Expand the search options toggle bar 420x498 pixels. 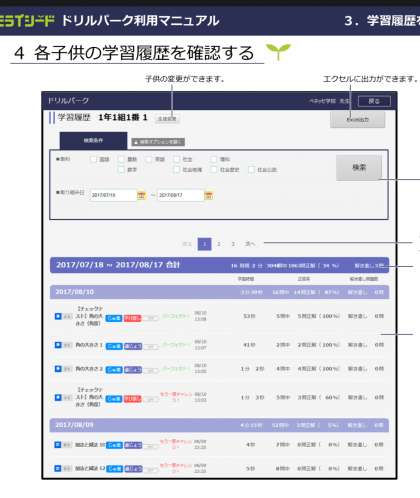[x=158, y=142]
